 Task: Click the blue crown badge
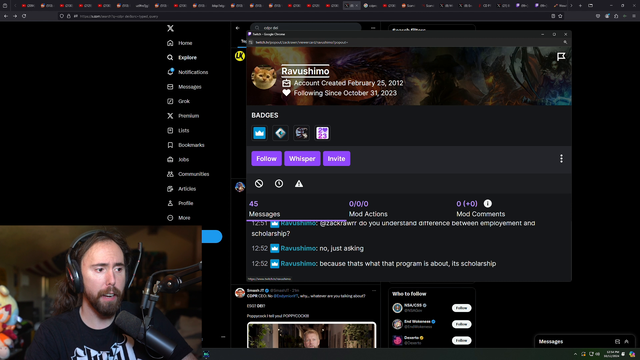click(259, 133)
